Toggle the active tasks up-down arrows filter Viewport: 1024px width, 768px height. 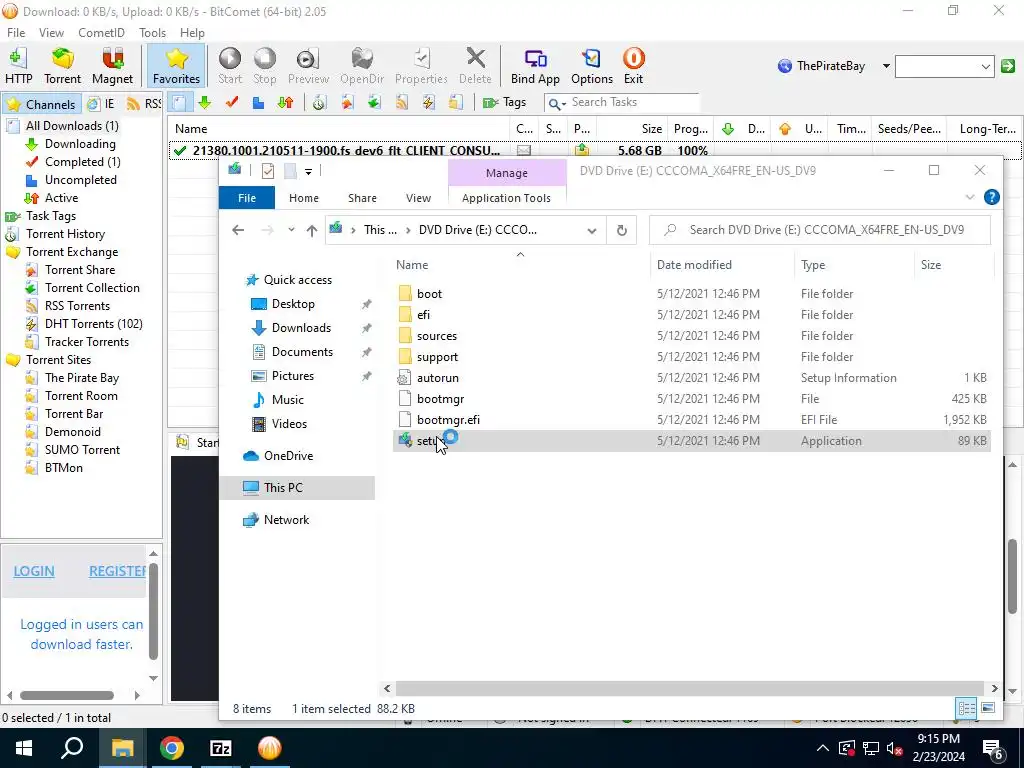[x=285, y=103]
